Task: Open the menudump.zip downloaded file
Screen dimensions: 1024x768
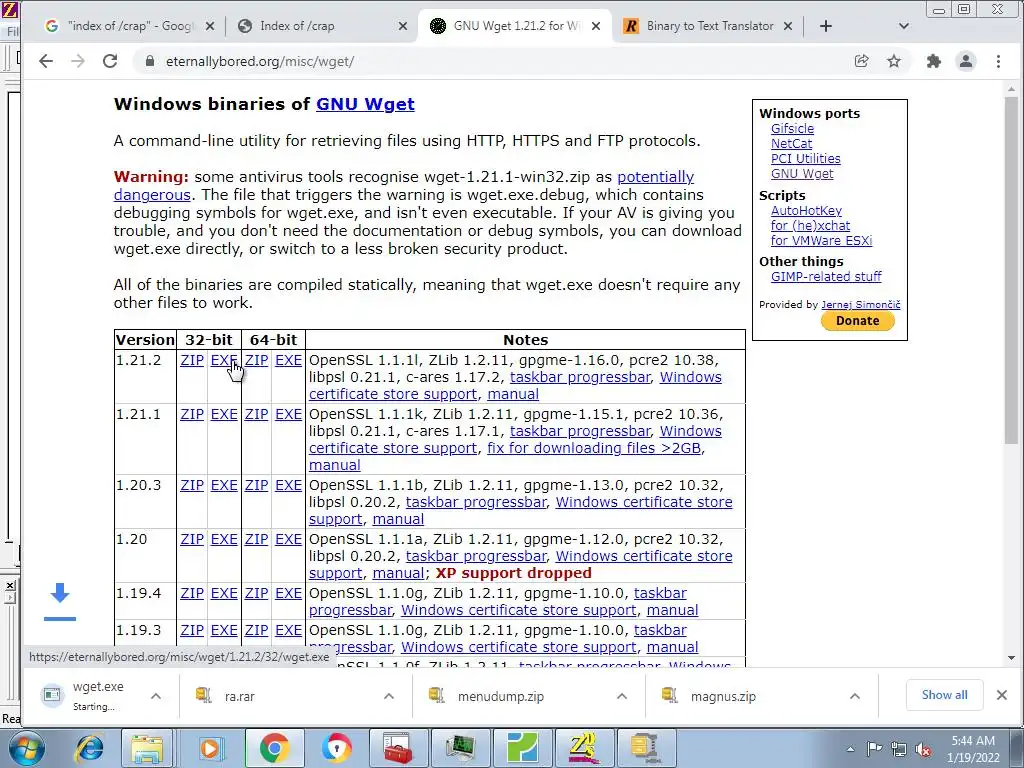Action: click(501, 697)
